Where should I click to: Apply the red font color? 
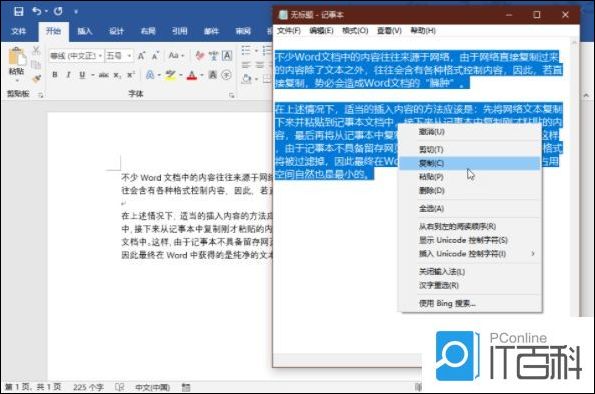(192, 75)
